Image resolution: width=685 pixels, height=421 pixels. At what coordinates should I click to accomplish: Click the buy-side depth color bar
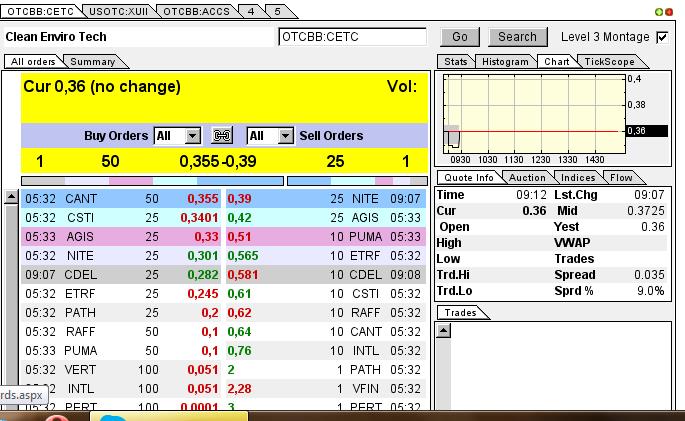152,181
